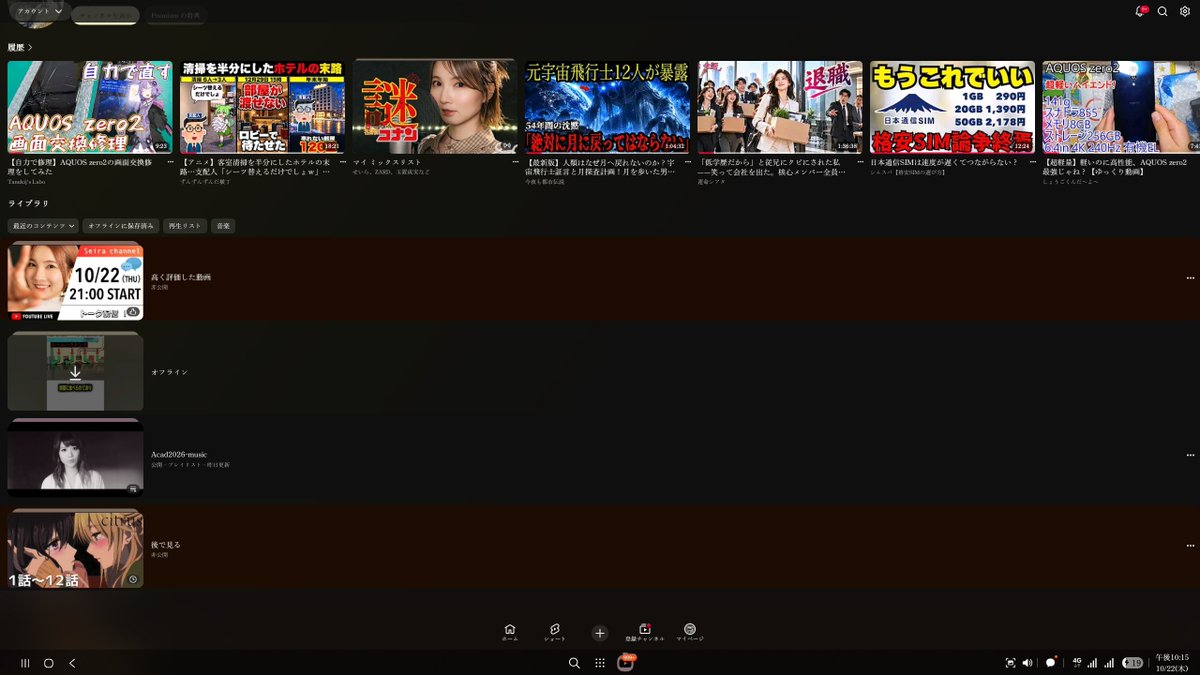This screenshot has width=1200, height=675.
Task: Open taskbar battery indicator showing 19
Action: (x=1133, y=663)
